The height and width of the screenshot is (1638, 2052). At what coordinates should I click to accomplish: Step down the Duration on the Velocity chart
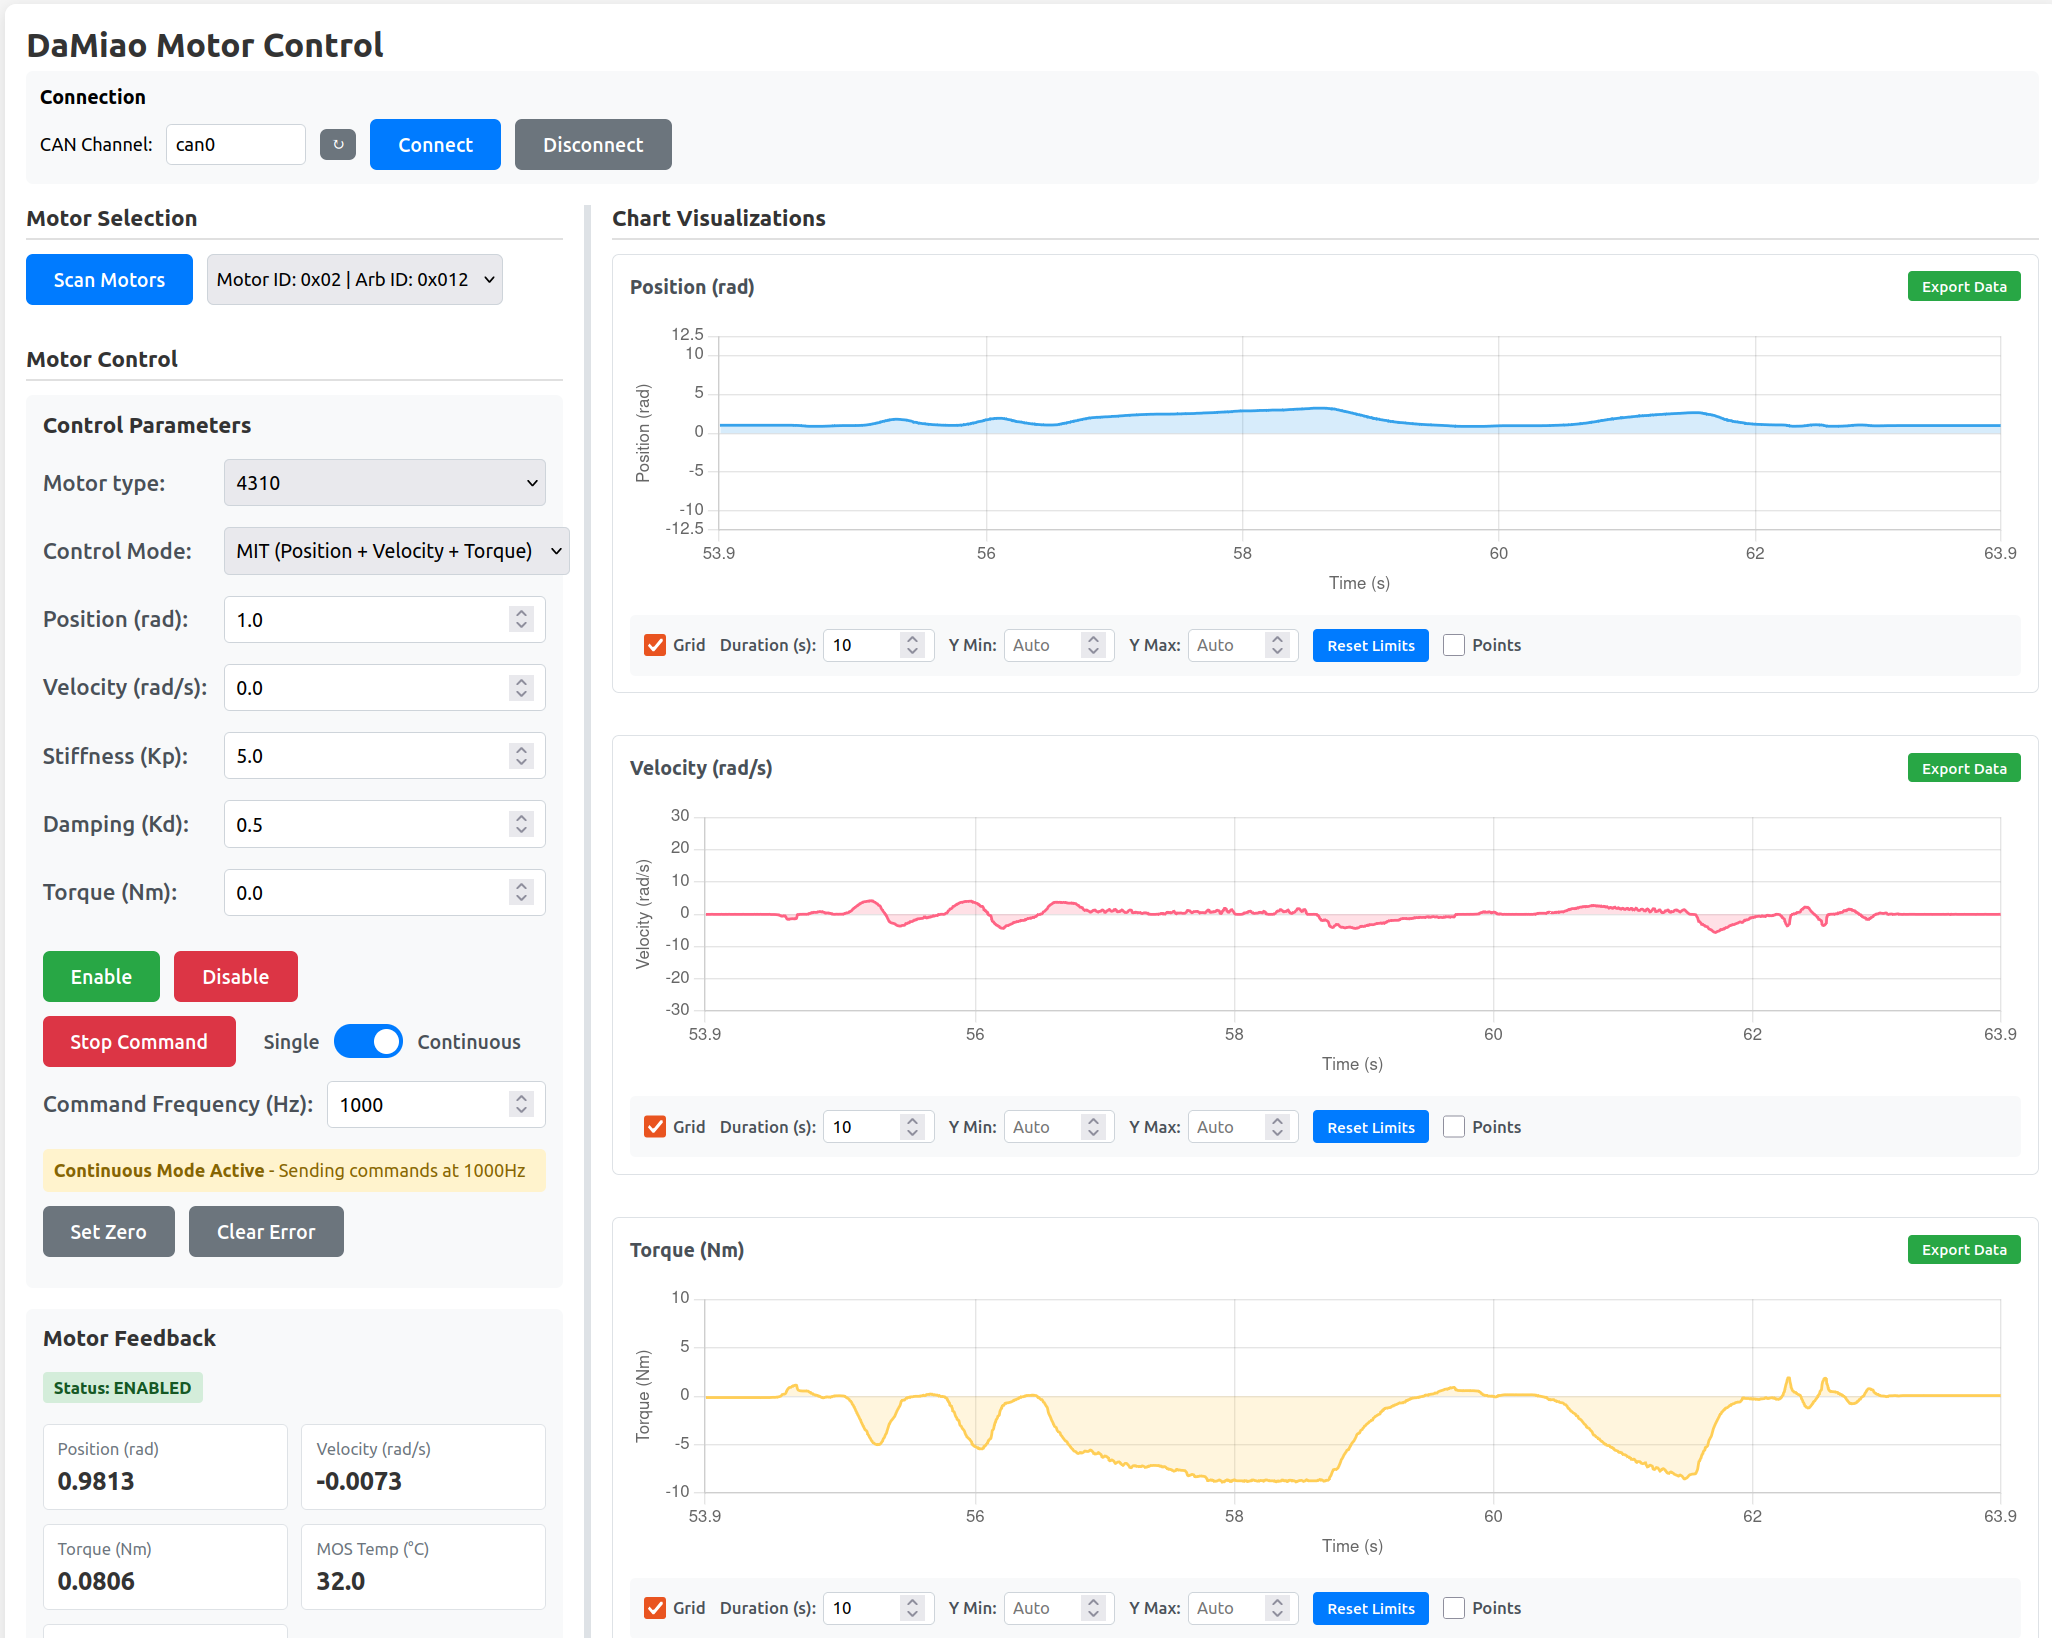(911, 1132)
